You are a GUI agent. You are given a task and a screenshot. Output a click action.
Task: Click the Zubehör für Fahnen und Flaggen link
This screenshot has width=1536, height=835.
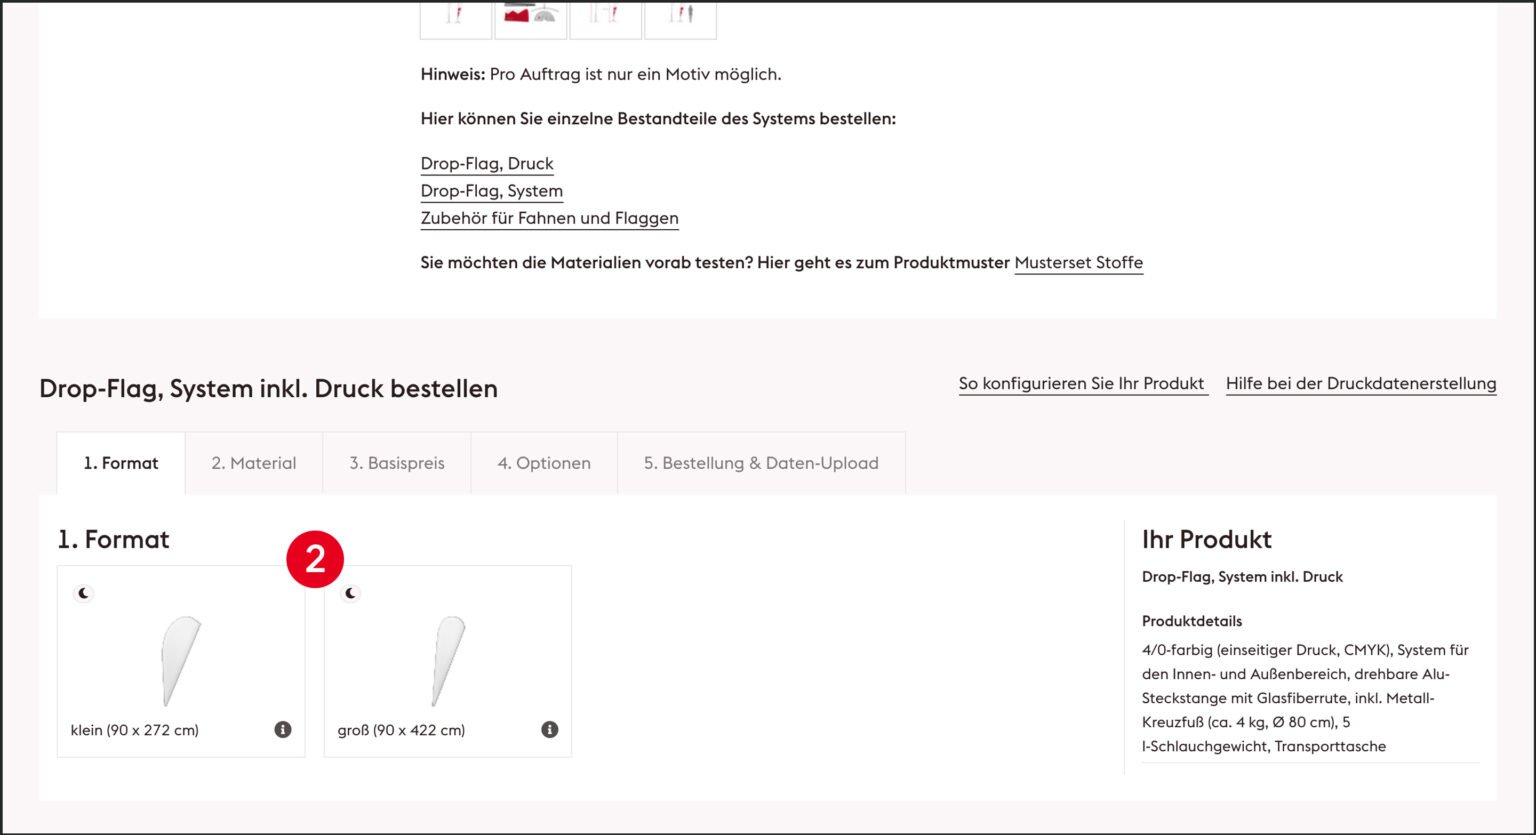[x=549, y=218]
